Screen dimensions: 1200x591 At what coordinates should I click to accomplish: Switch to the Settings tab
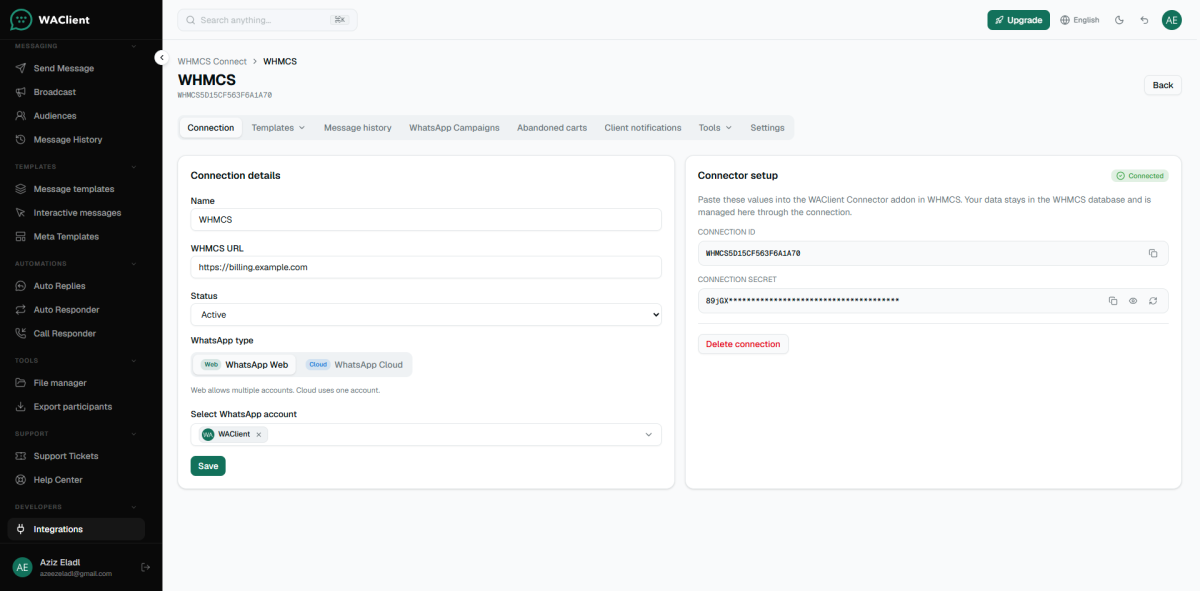[x=768, y=128]
